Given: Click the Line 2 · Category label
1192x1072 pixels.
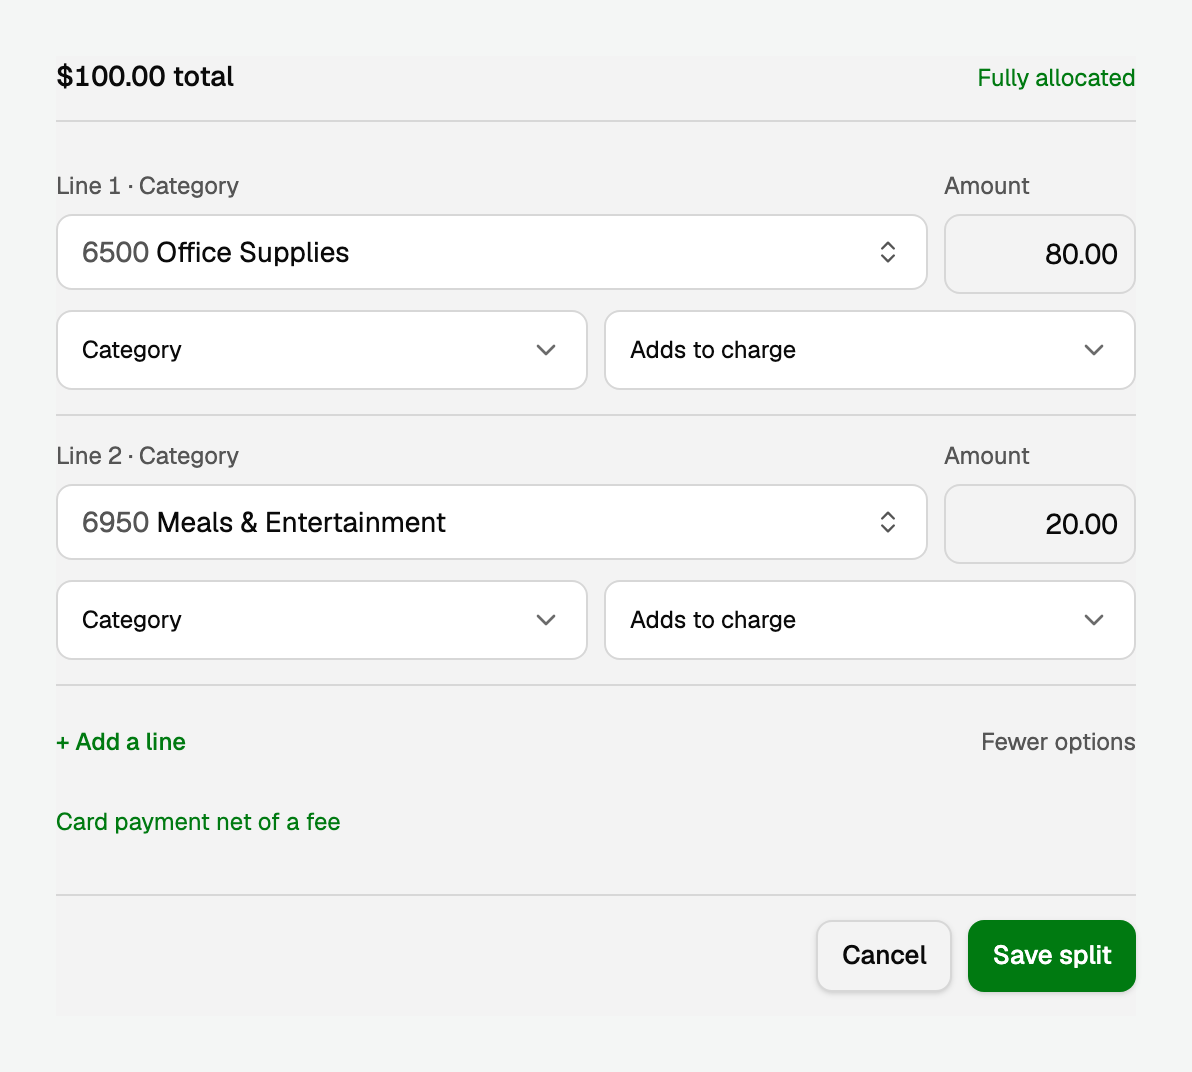Looking at the screenshot, I should (x=147, y=455).
